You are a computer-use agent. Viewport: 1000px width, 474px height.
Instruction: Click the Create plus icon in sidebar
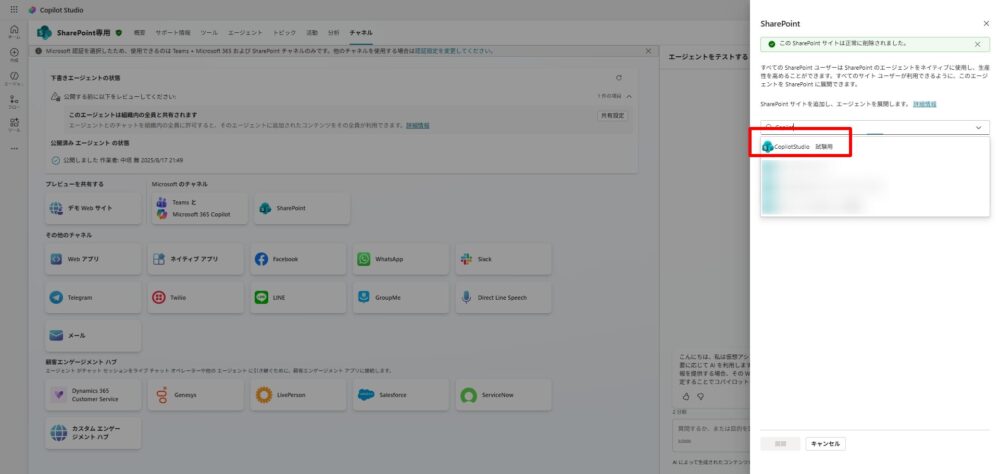point(14,54)
